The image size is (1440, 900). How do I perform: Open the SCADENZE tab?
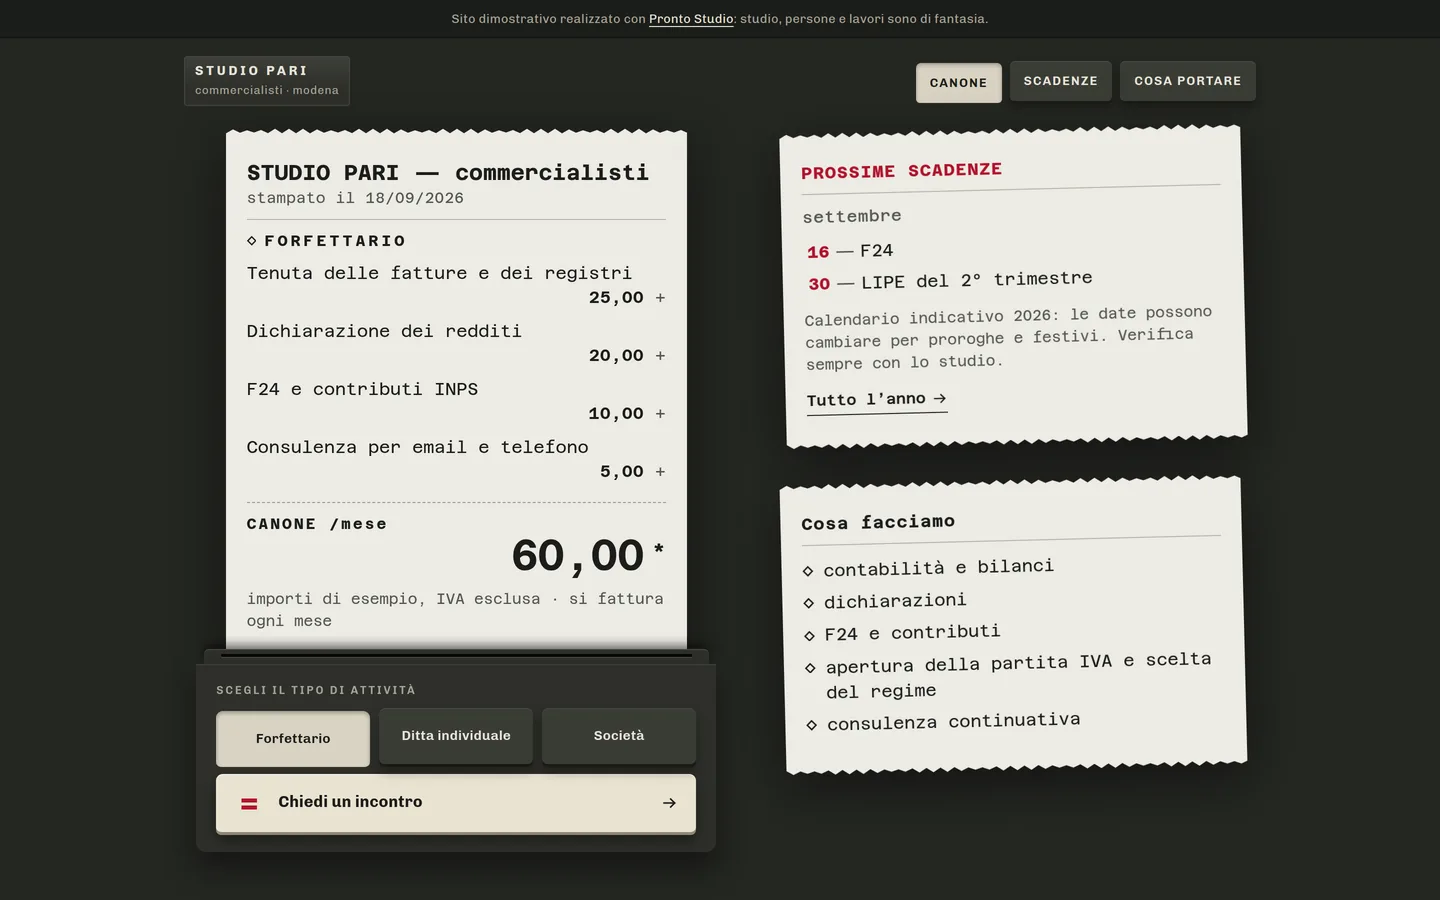[1060, 81]
